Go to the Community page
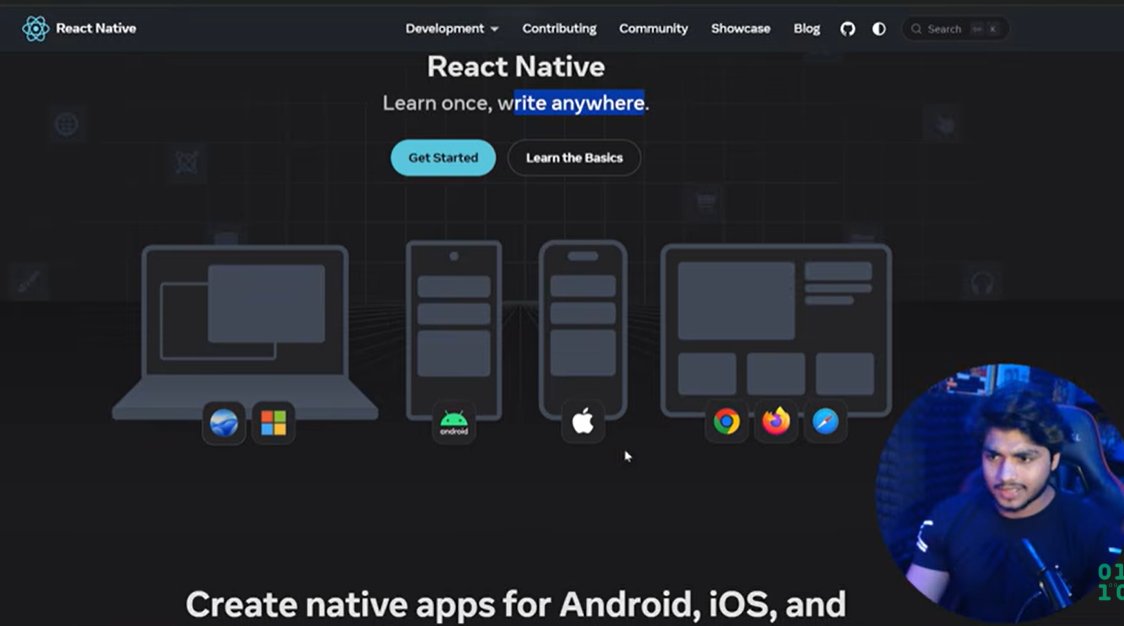Screen dimensions: 1124x626 653,29
